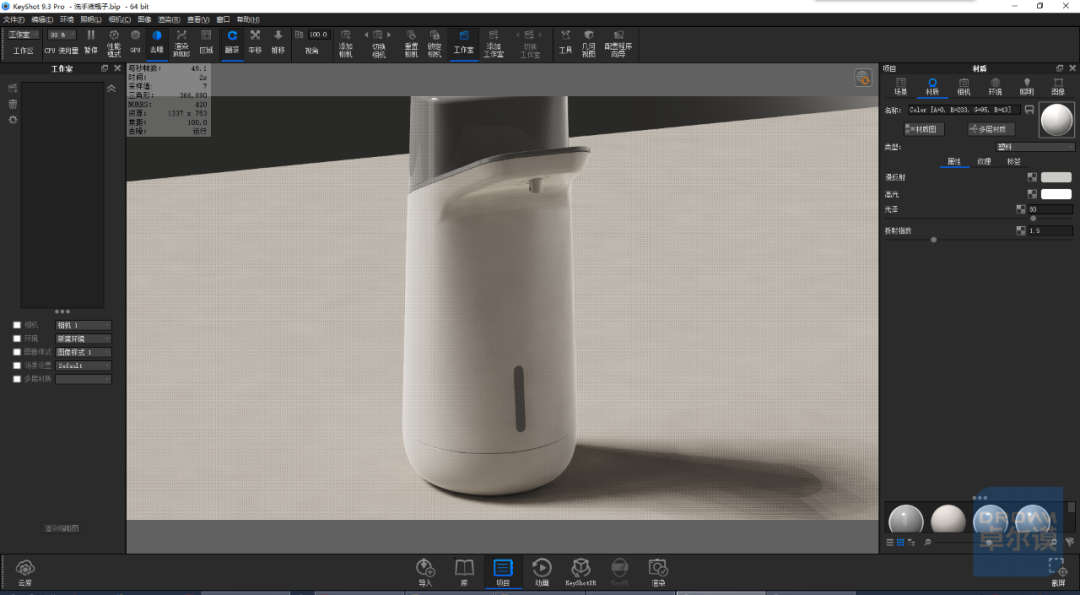
Task: Toggle 光泽 texture checker icon
Action: pos(1021,209)
